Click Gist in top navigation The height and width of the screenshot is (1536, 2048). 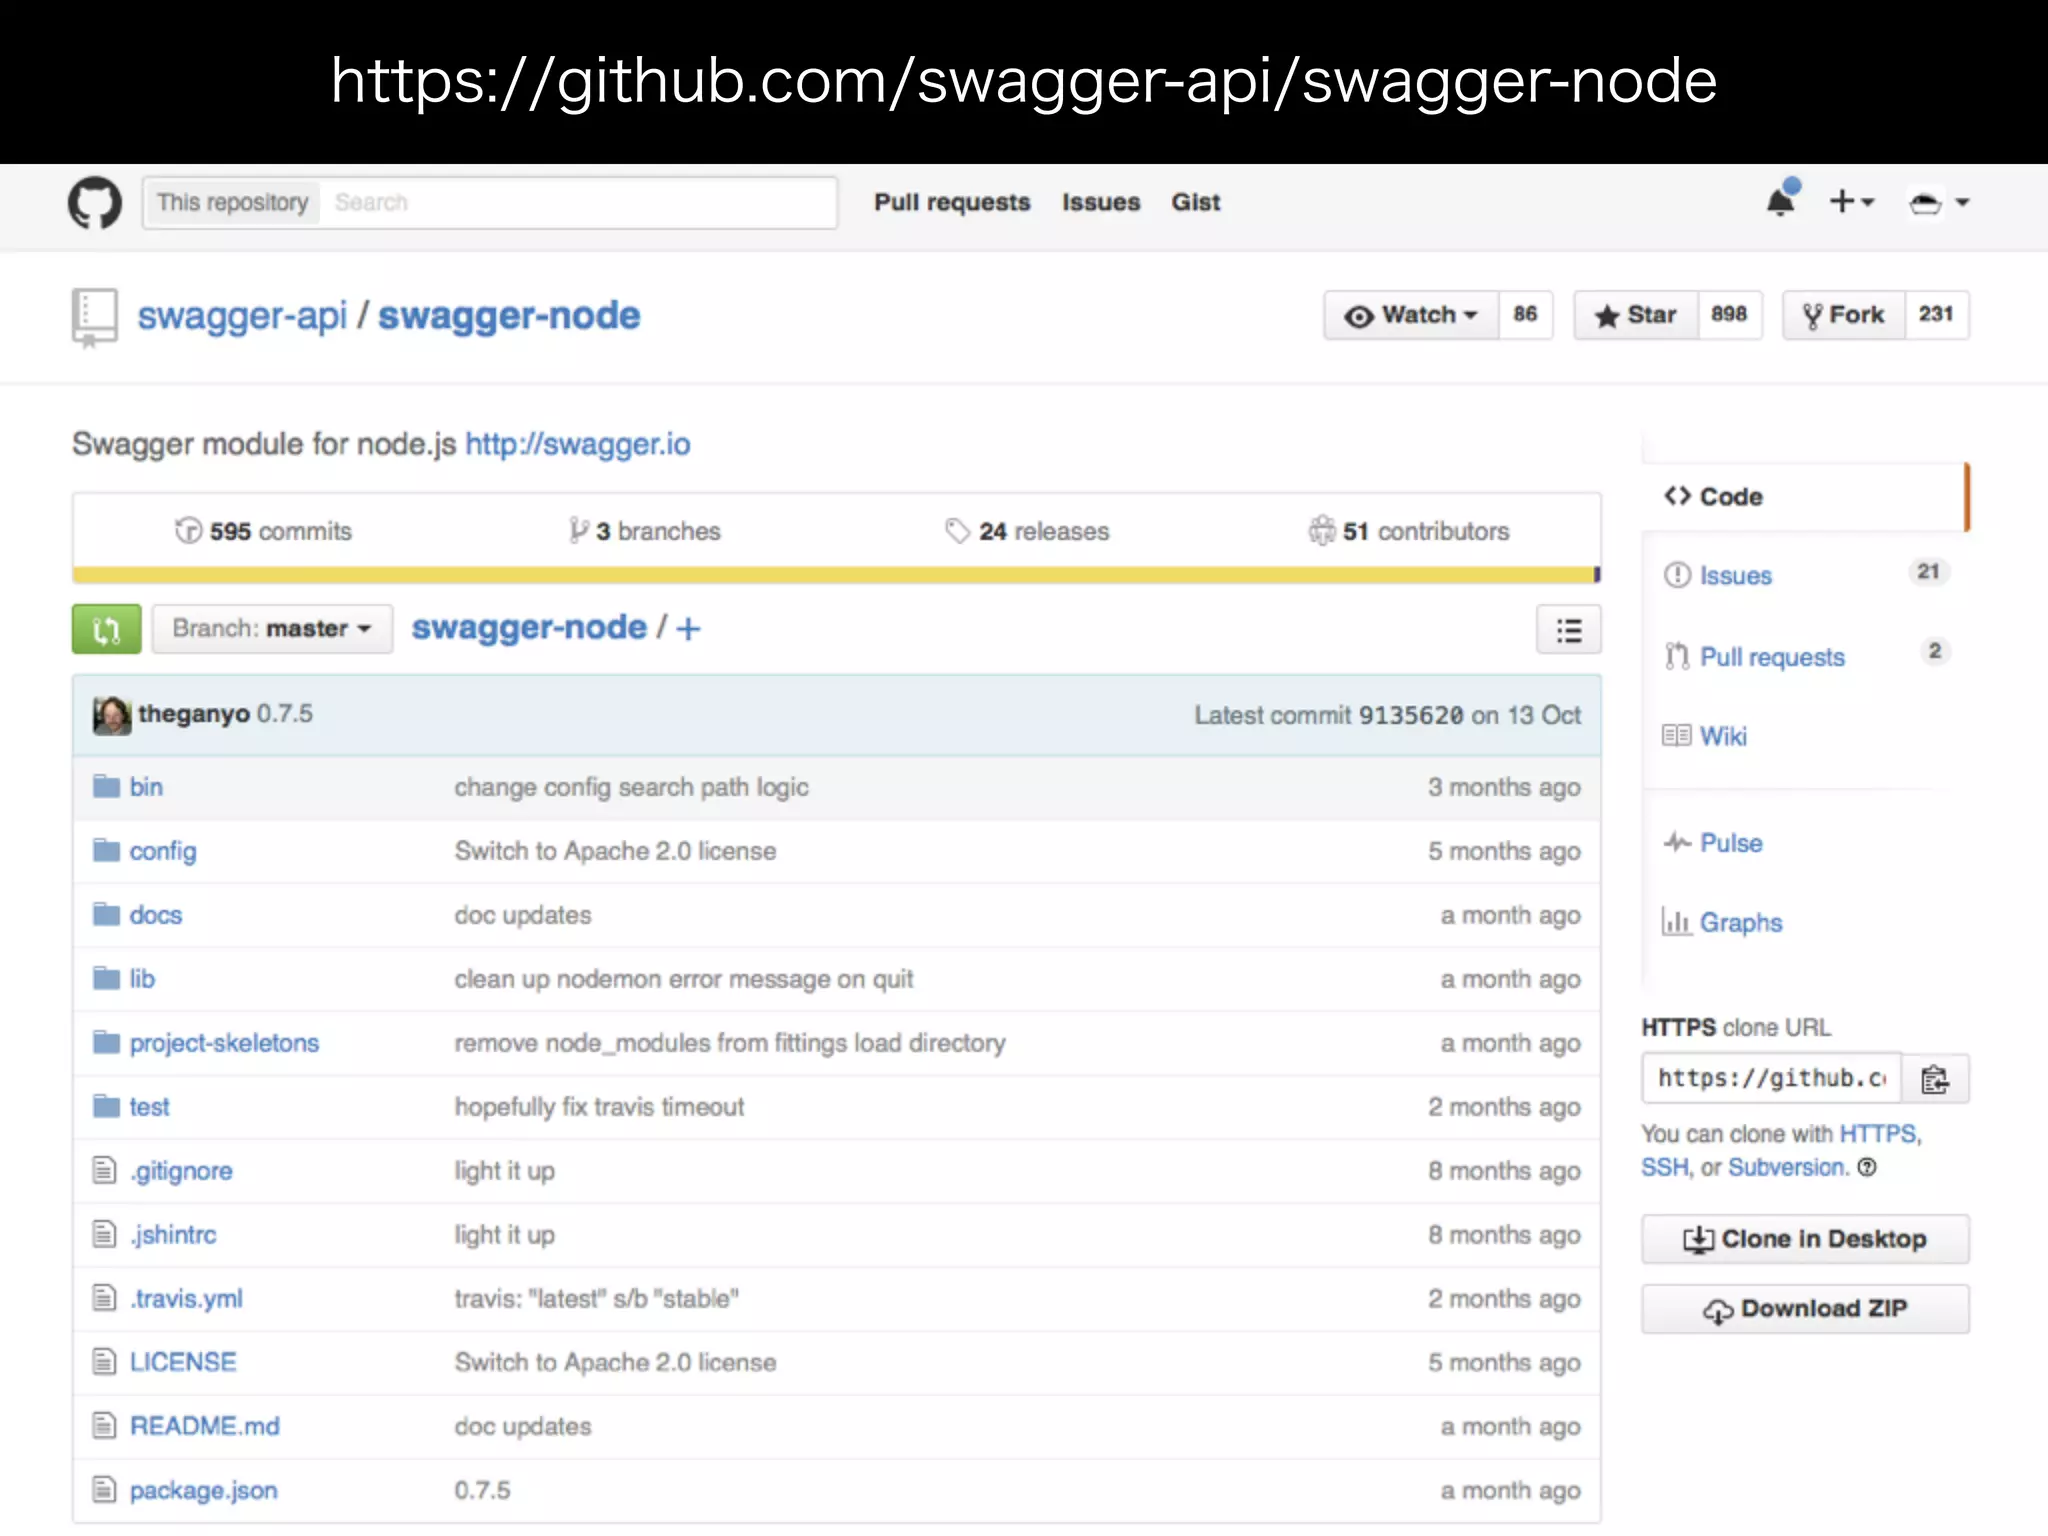click(1196, 203)
